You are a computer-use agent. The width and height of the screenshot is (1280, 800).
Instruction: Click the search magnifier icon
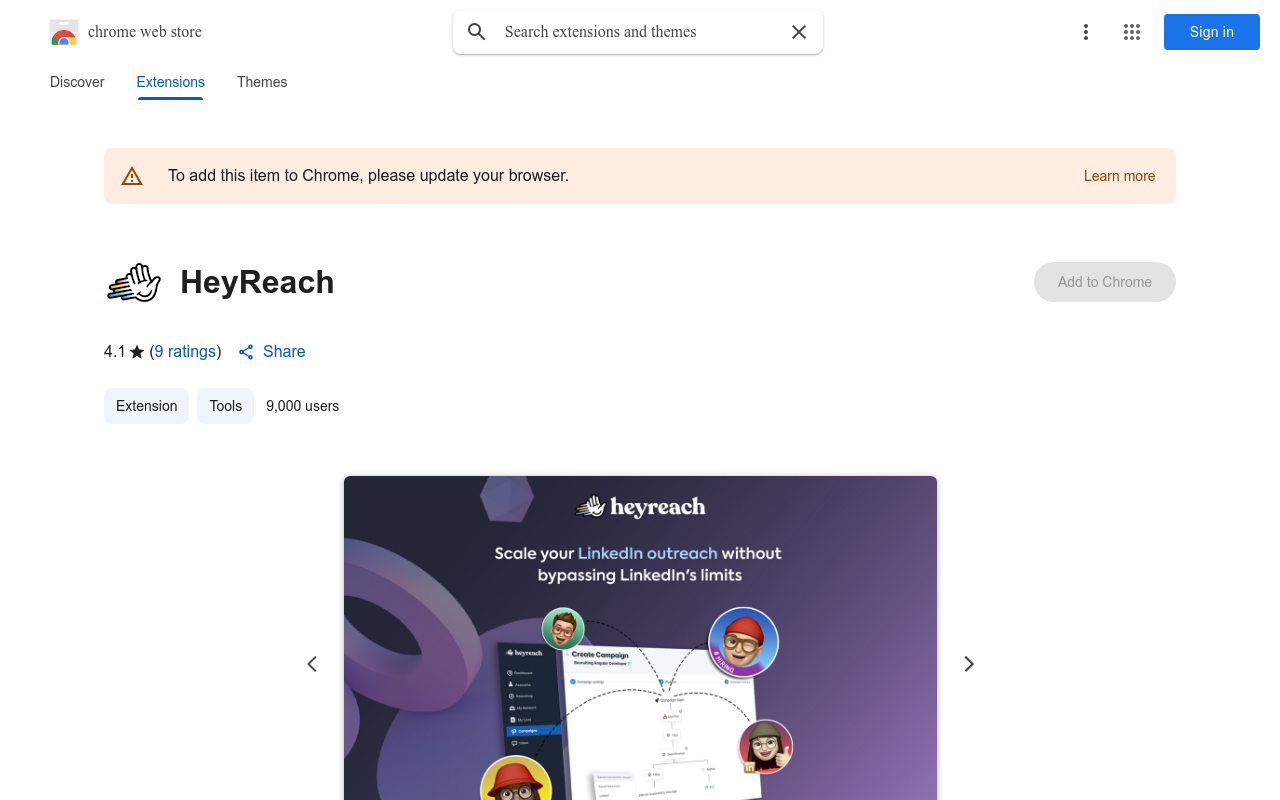(477, 32)
